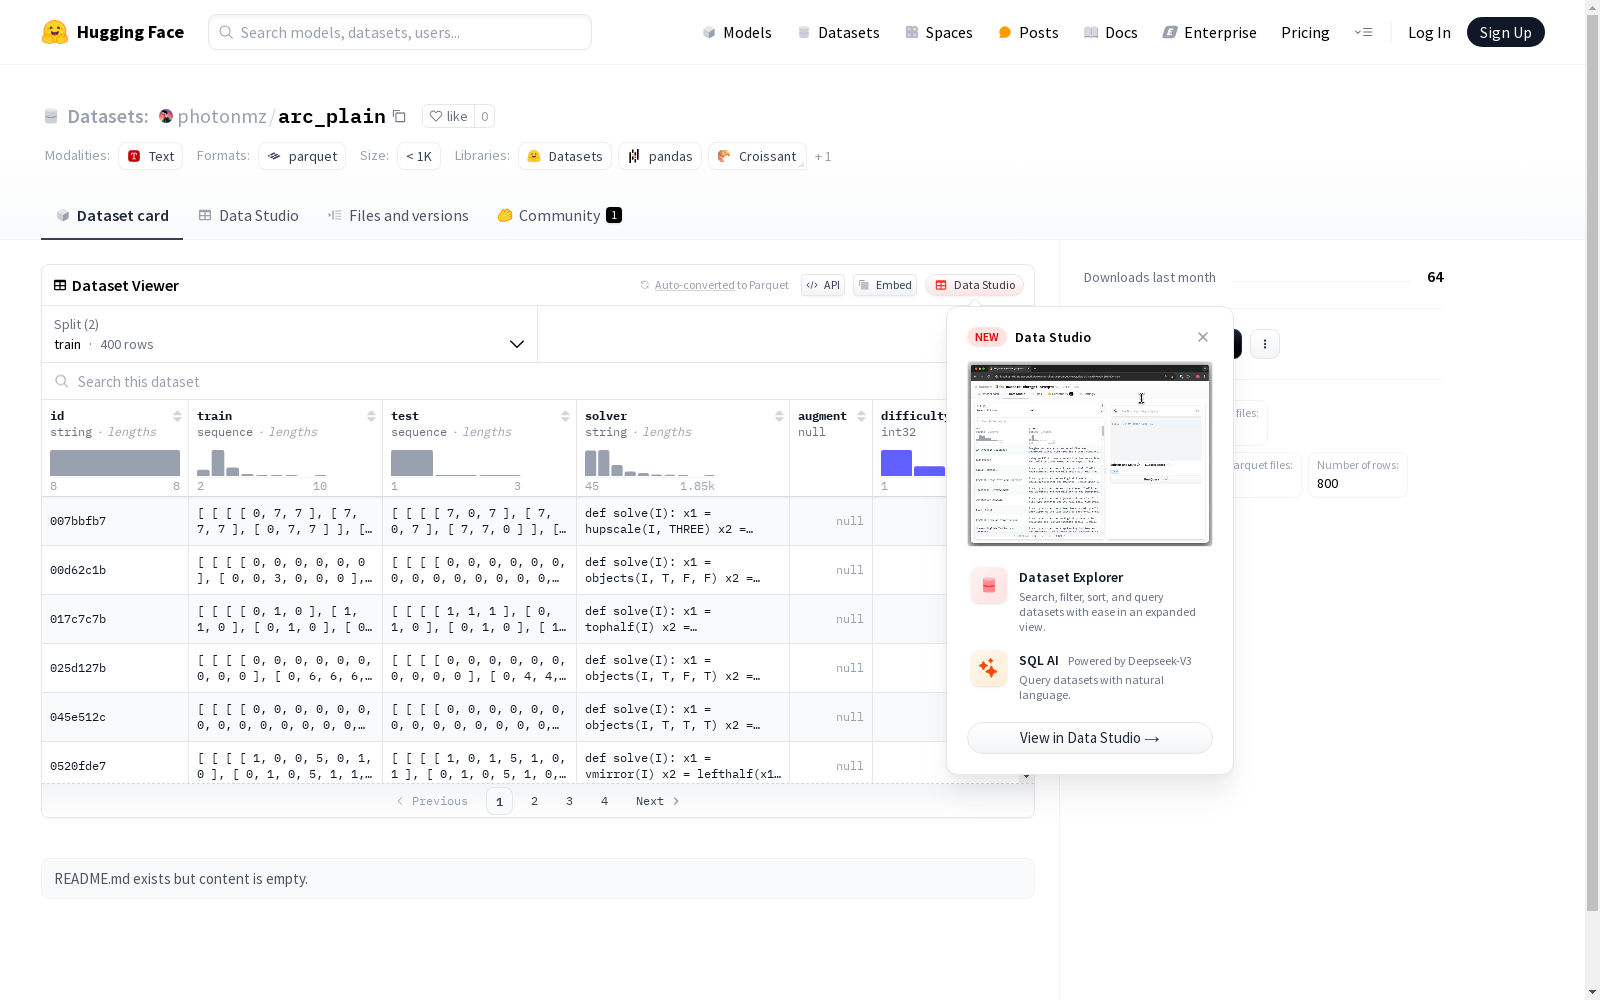Go to Models in the navigation

(737, 32)
